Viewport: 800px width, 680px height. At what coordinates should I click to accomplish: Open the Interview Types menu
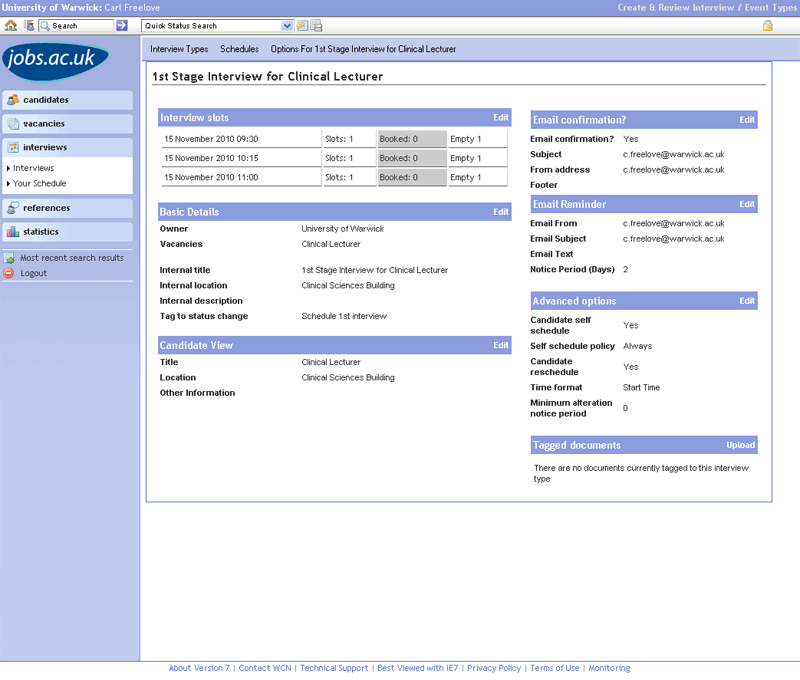(179, 49)
